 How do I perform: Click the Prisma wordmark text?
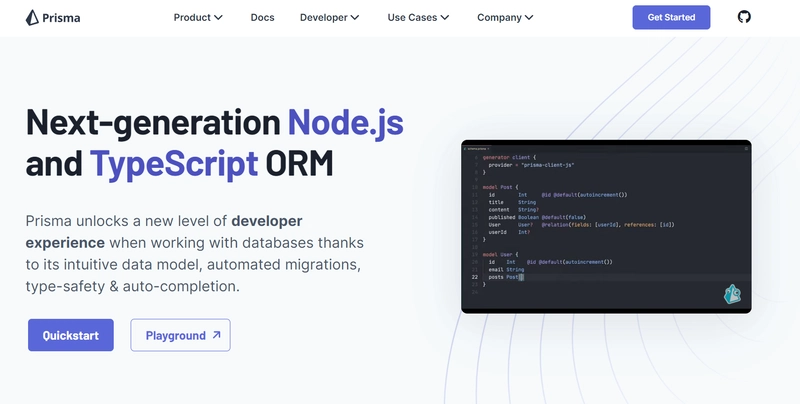point(61,18)
